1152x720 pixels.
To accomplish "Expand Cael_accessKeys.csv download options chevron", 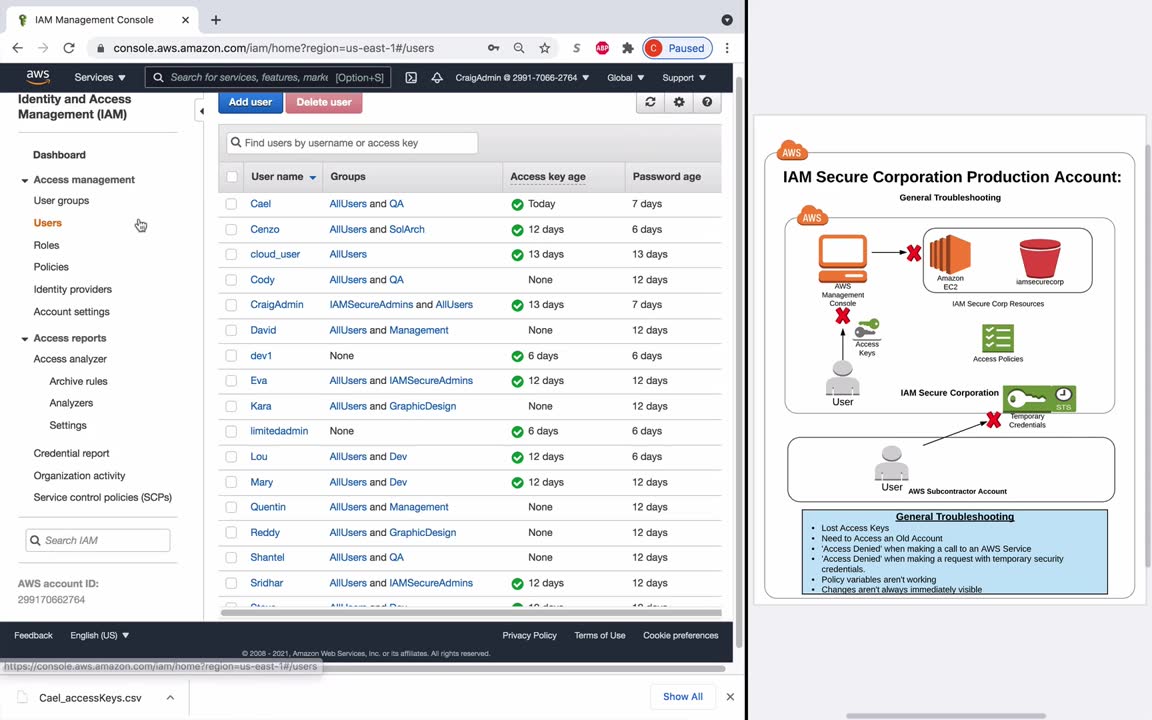I will click(x=170, y=697).
